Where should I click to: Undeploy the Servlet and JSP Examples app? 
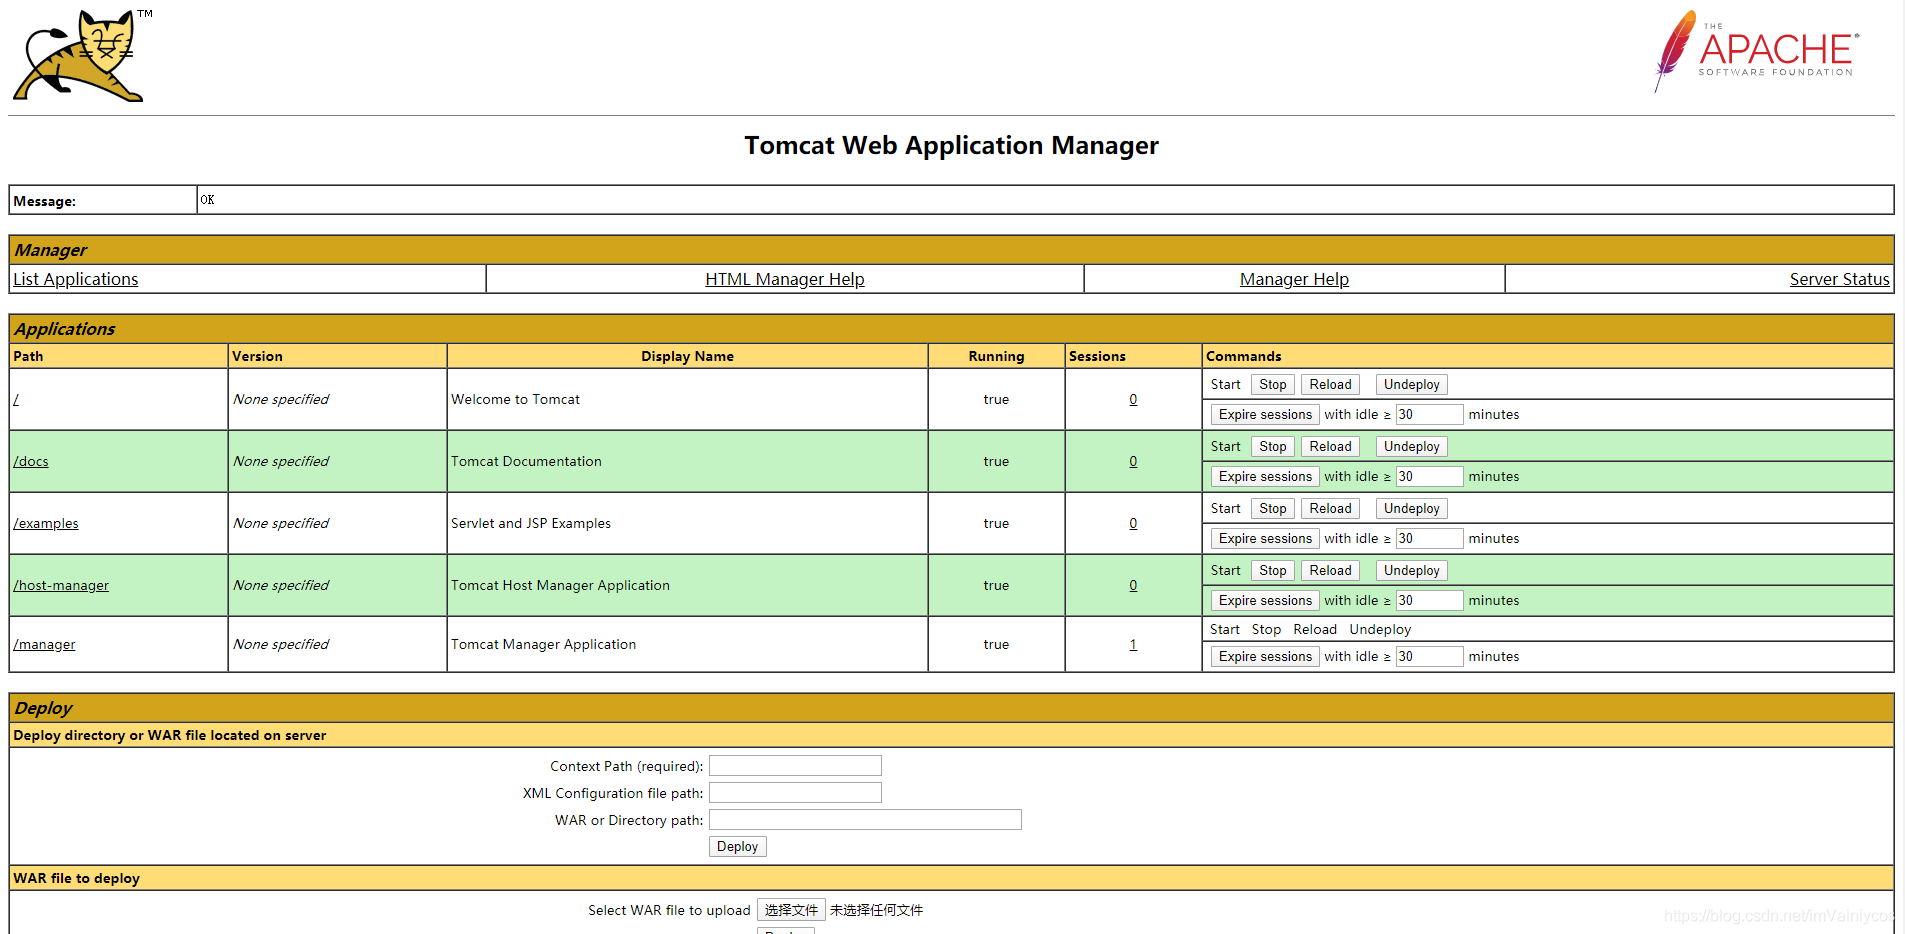1411,508
